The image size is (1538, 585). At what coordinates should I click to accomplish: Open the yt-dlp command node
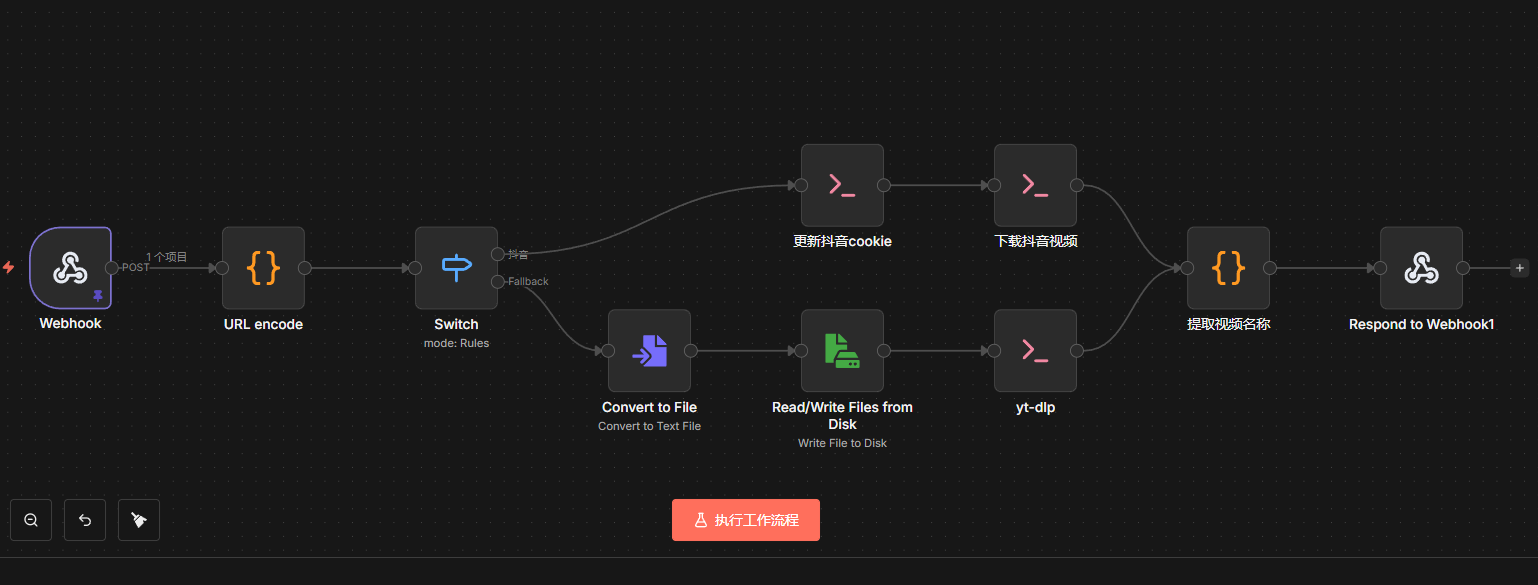point(1035,351)
